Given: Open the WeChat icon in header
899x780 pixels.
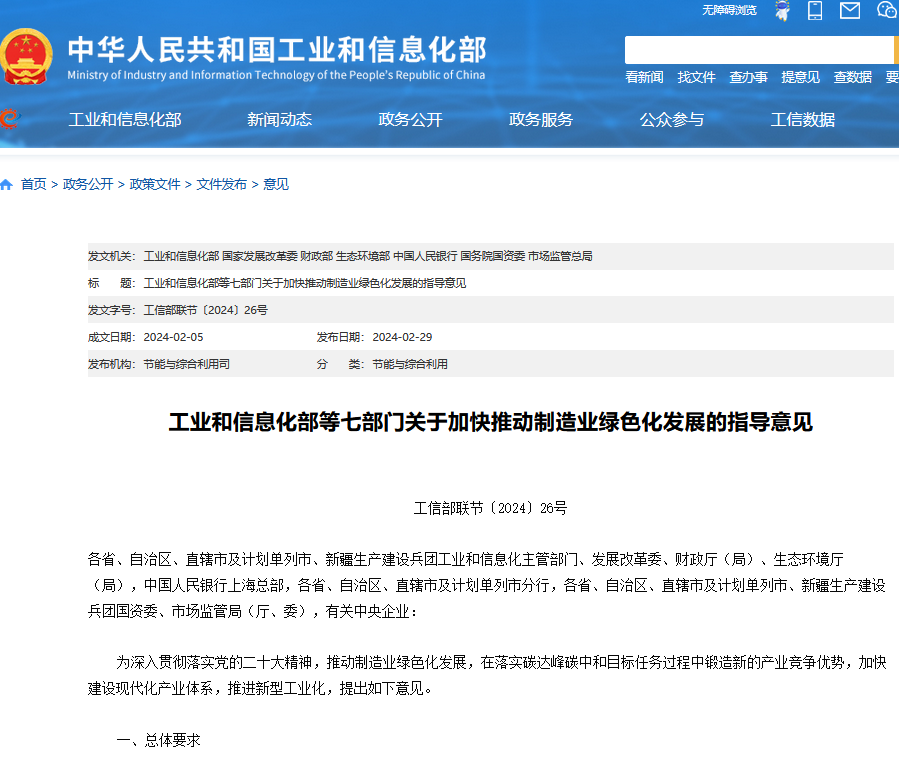Looking at the screenshot, I should (887, 11).
